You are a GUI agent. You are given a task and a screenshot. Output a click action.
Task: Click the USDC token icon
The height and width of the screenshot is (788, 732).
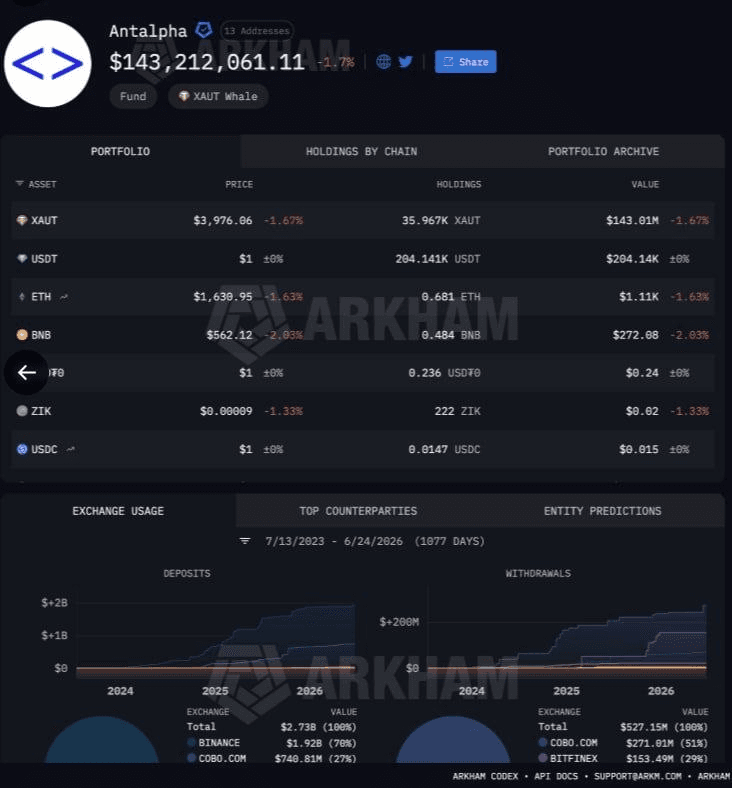click(x=22, y=449)
